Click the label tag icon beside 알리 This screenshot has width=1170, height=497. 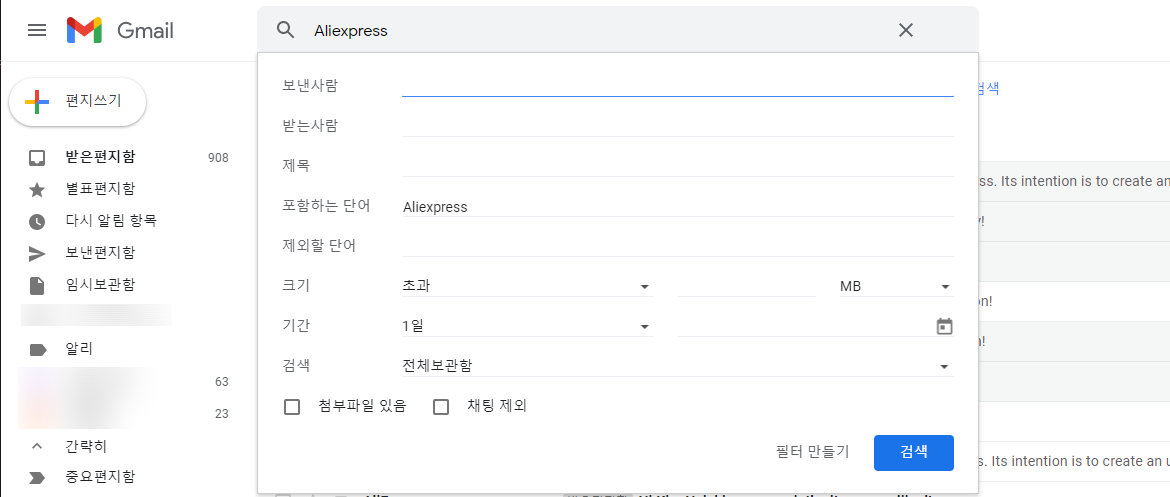pyautogui.click(x=37, y=349)
